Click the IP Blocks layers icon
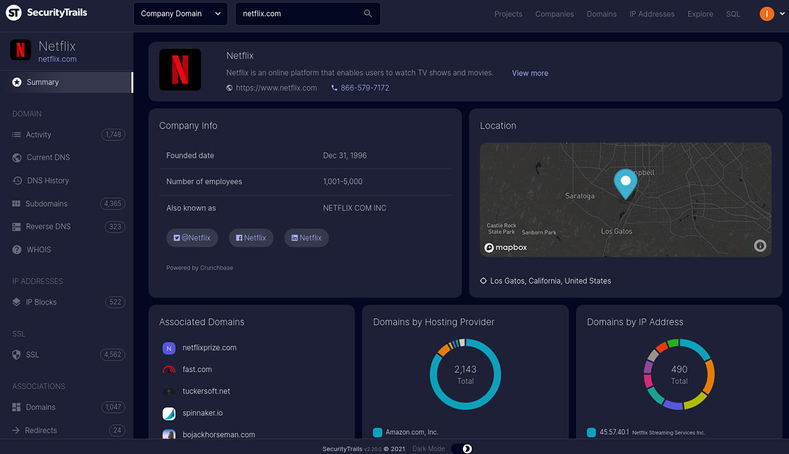789x454 pixels. click(16, 302)
